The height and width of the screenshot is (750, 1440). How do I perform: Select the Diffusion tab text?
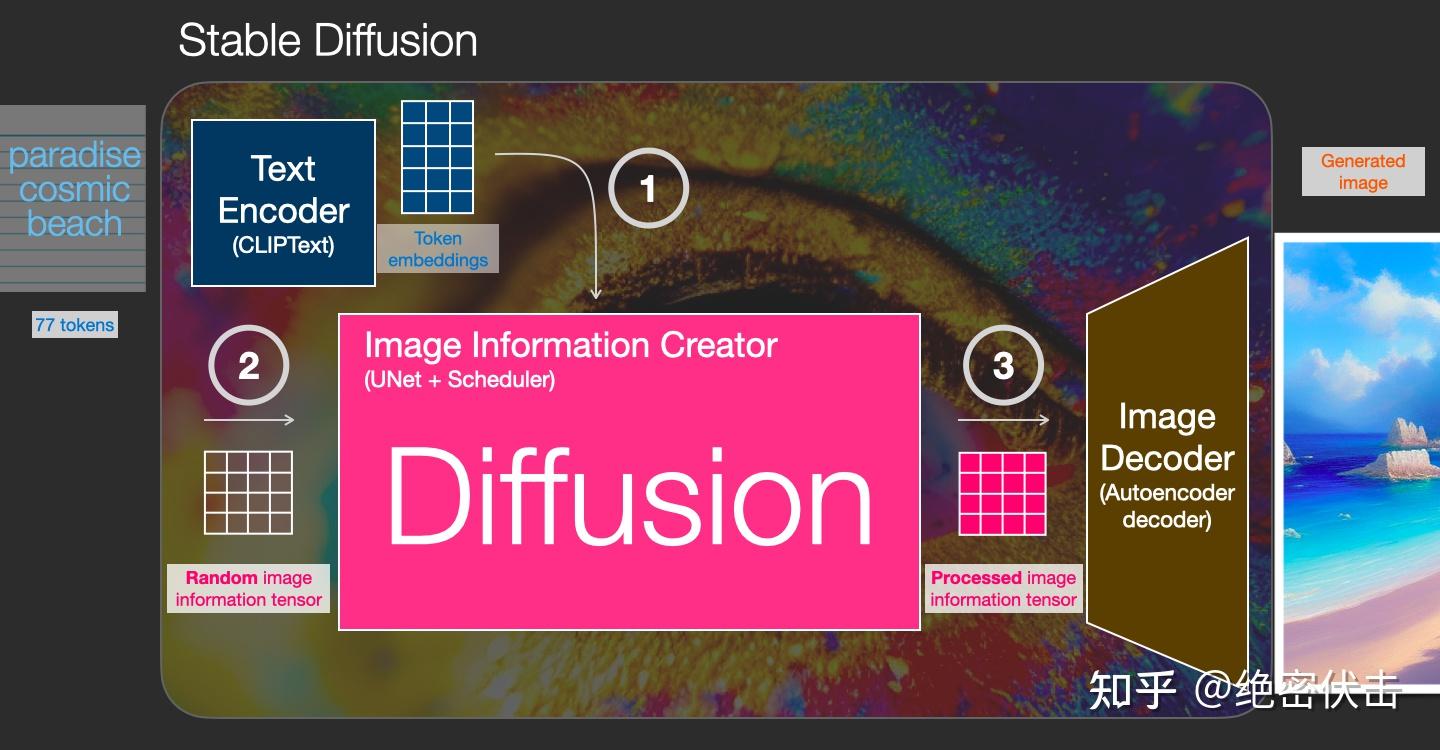(x=628, y=497)
